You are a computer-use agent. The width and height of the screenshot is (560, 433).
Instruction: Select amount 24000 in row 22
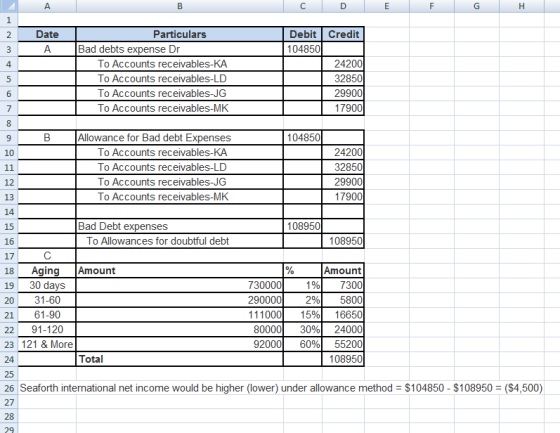tap(343, 329)
